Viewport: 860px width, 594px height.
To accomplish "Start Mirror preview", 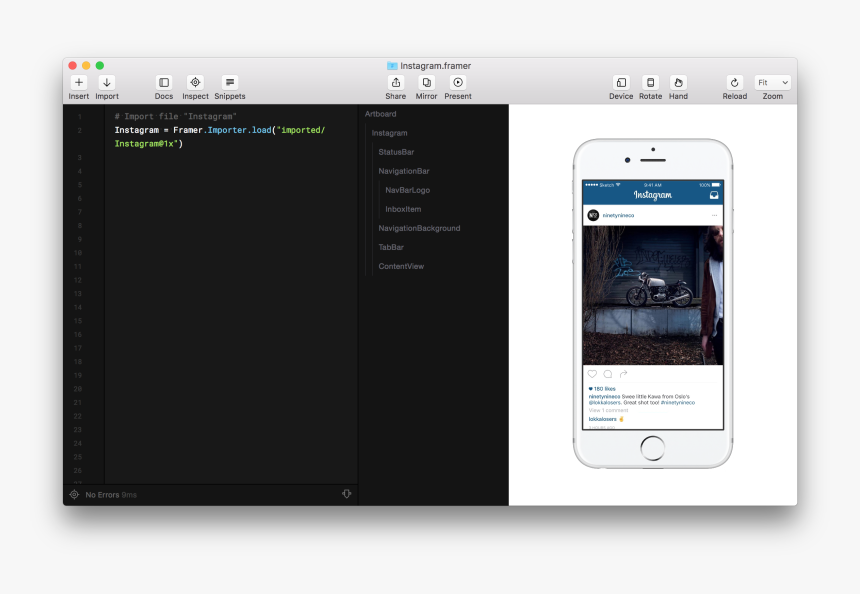I will point(426,83).
